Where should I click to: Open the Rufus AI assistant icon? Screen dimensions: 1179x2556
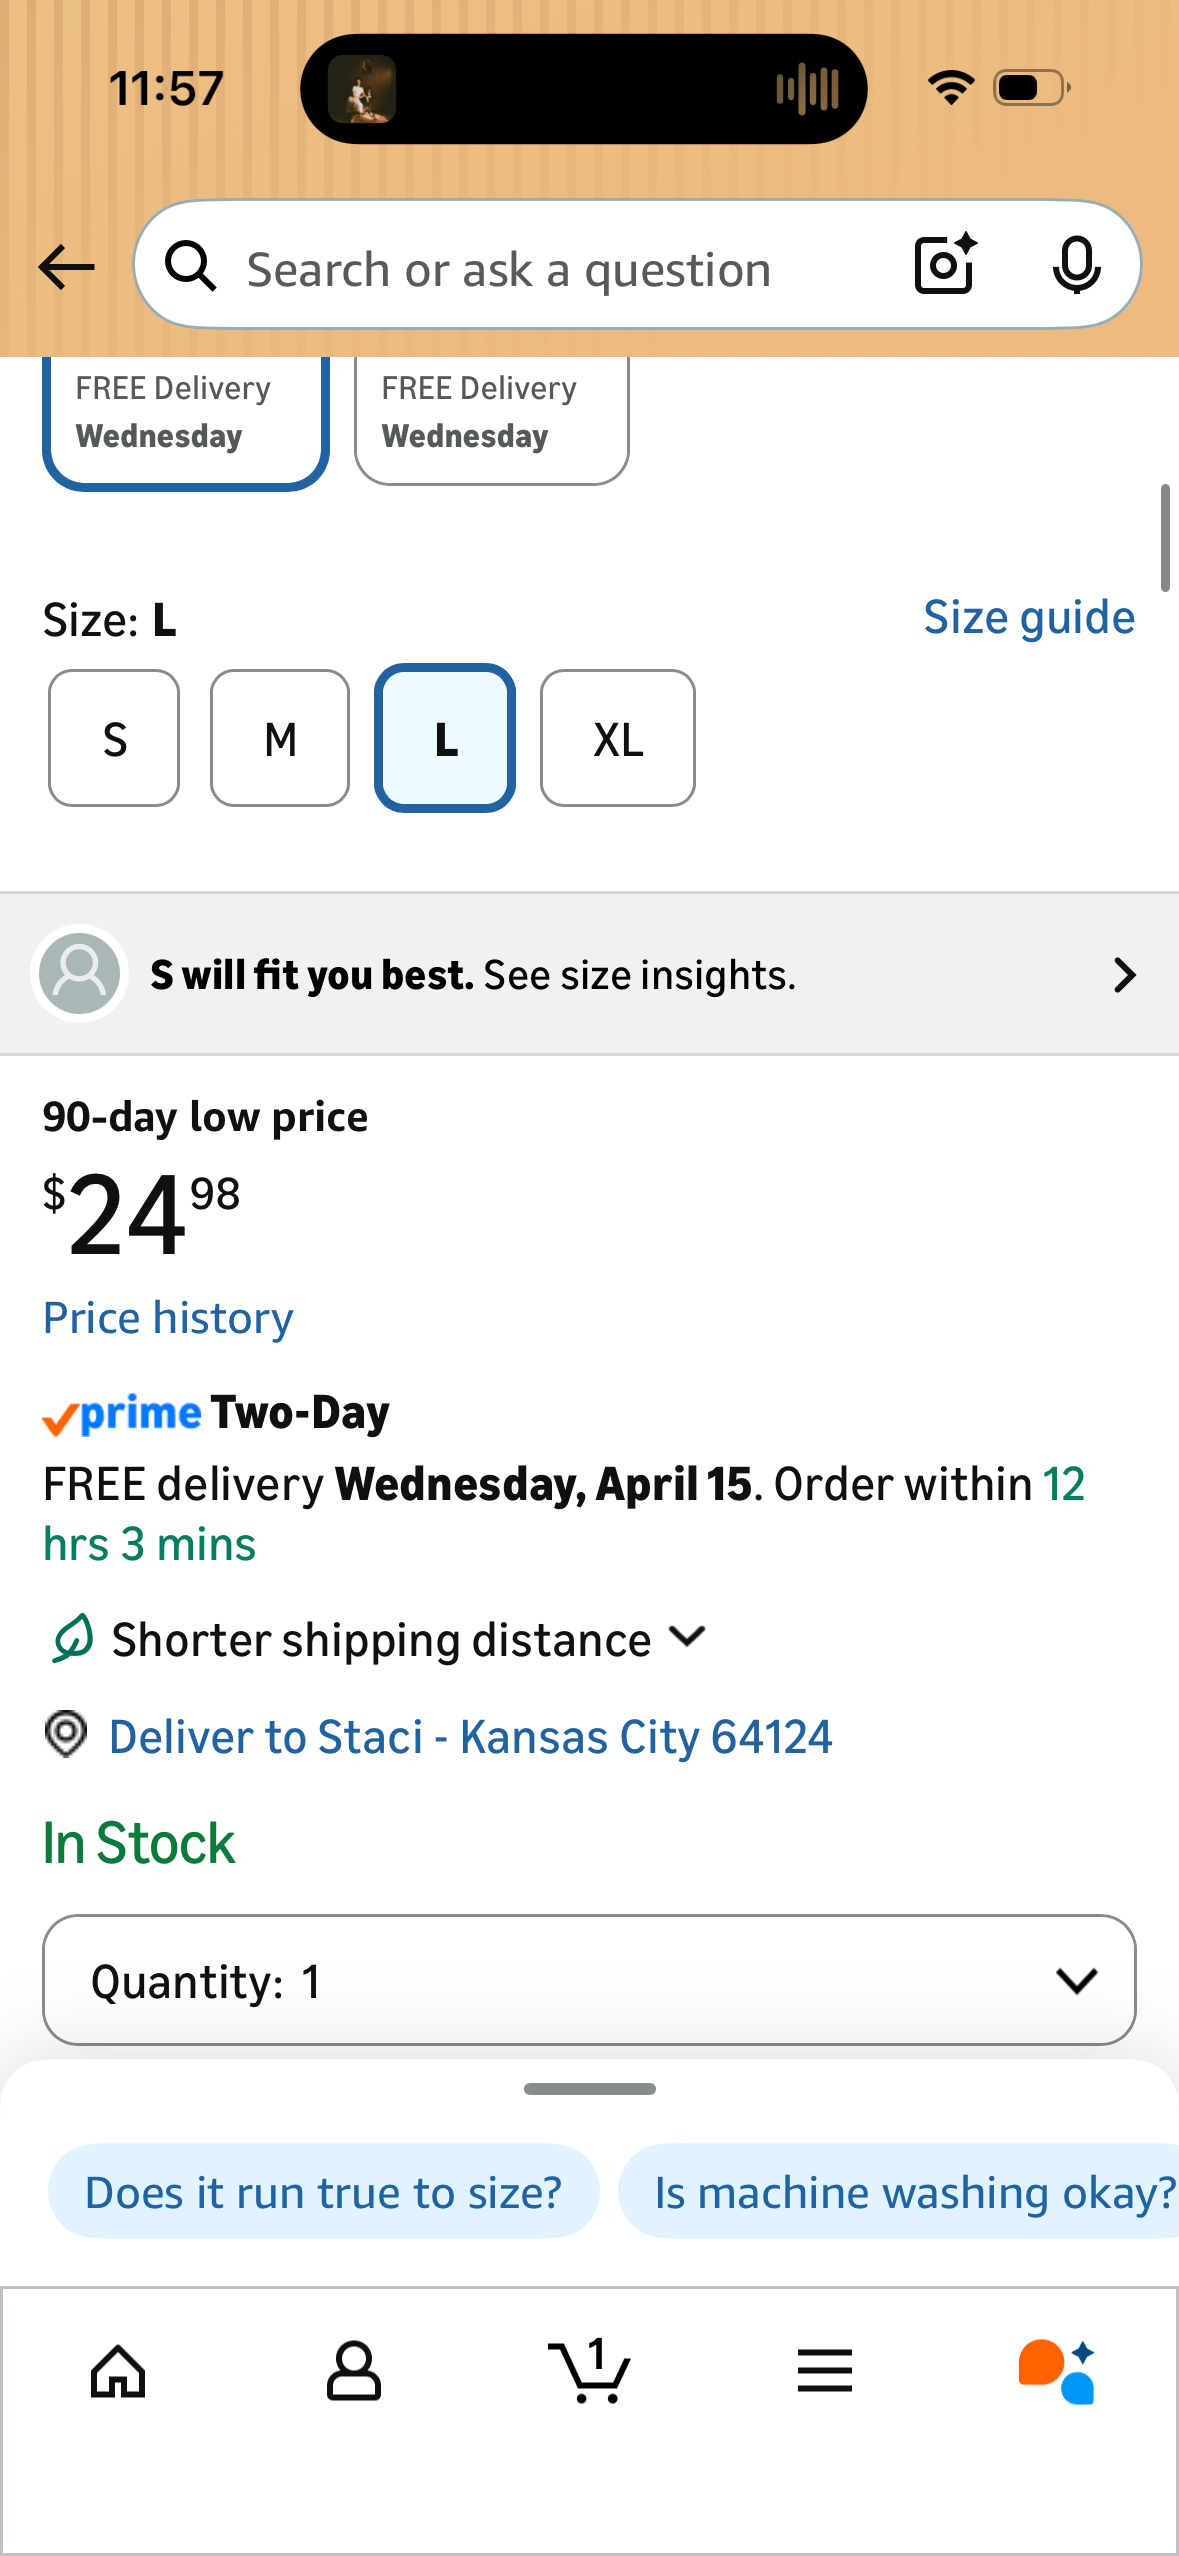pyautogui.click(x=1057, y=2371)
